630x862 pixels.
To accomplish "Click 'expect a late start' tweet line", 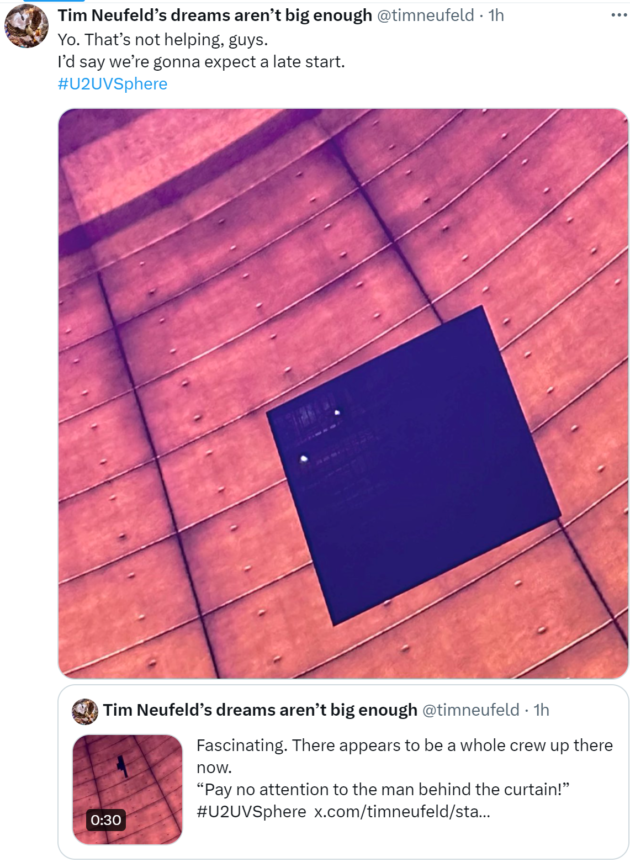I will click(x=201, y=62).
